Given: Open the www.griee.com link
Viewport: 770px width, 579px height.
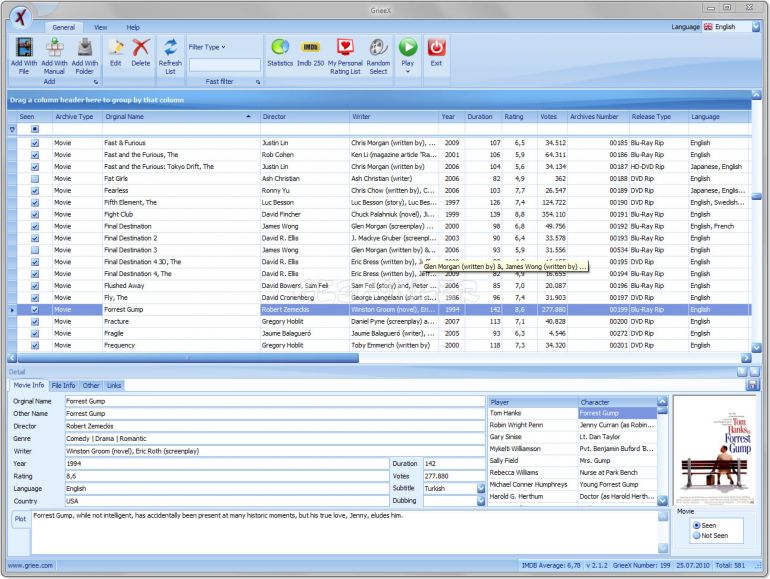Looking at the screenshot, I should click(30, 565).
